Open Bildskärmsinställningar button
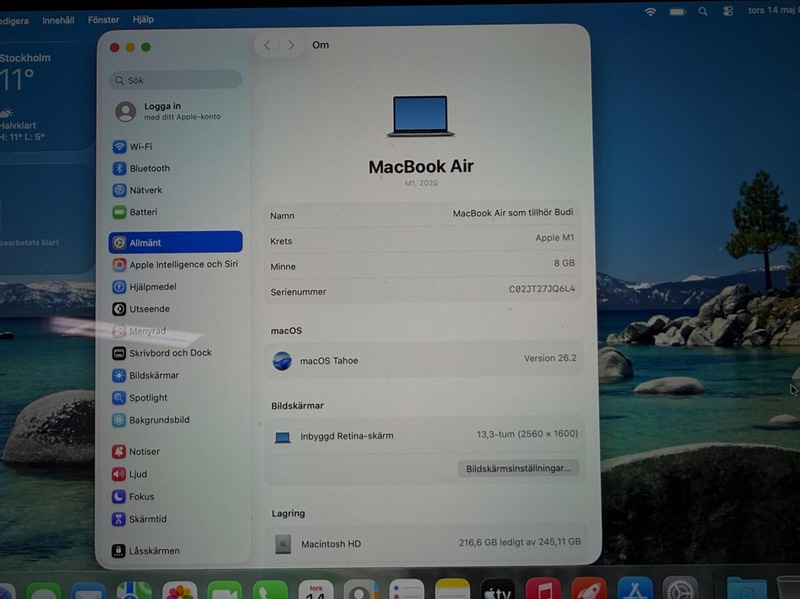Screen dimensions: 800x599 click(x=518, y=468)
